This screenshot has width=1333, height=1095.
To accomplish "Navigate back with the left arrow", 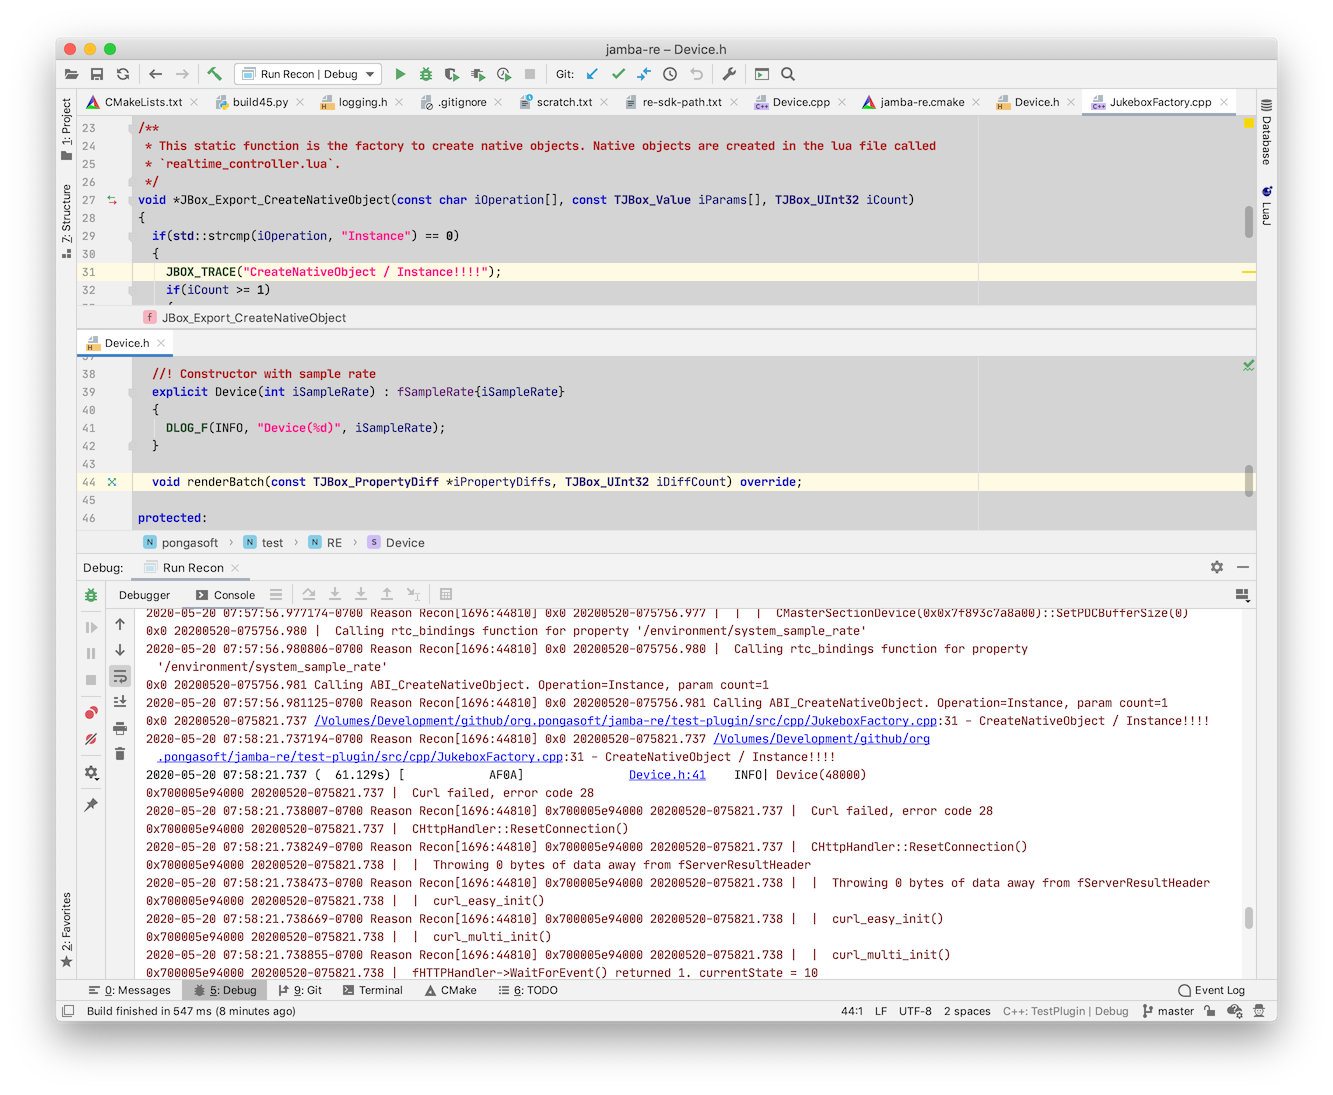I will tap(155, 74).
